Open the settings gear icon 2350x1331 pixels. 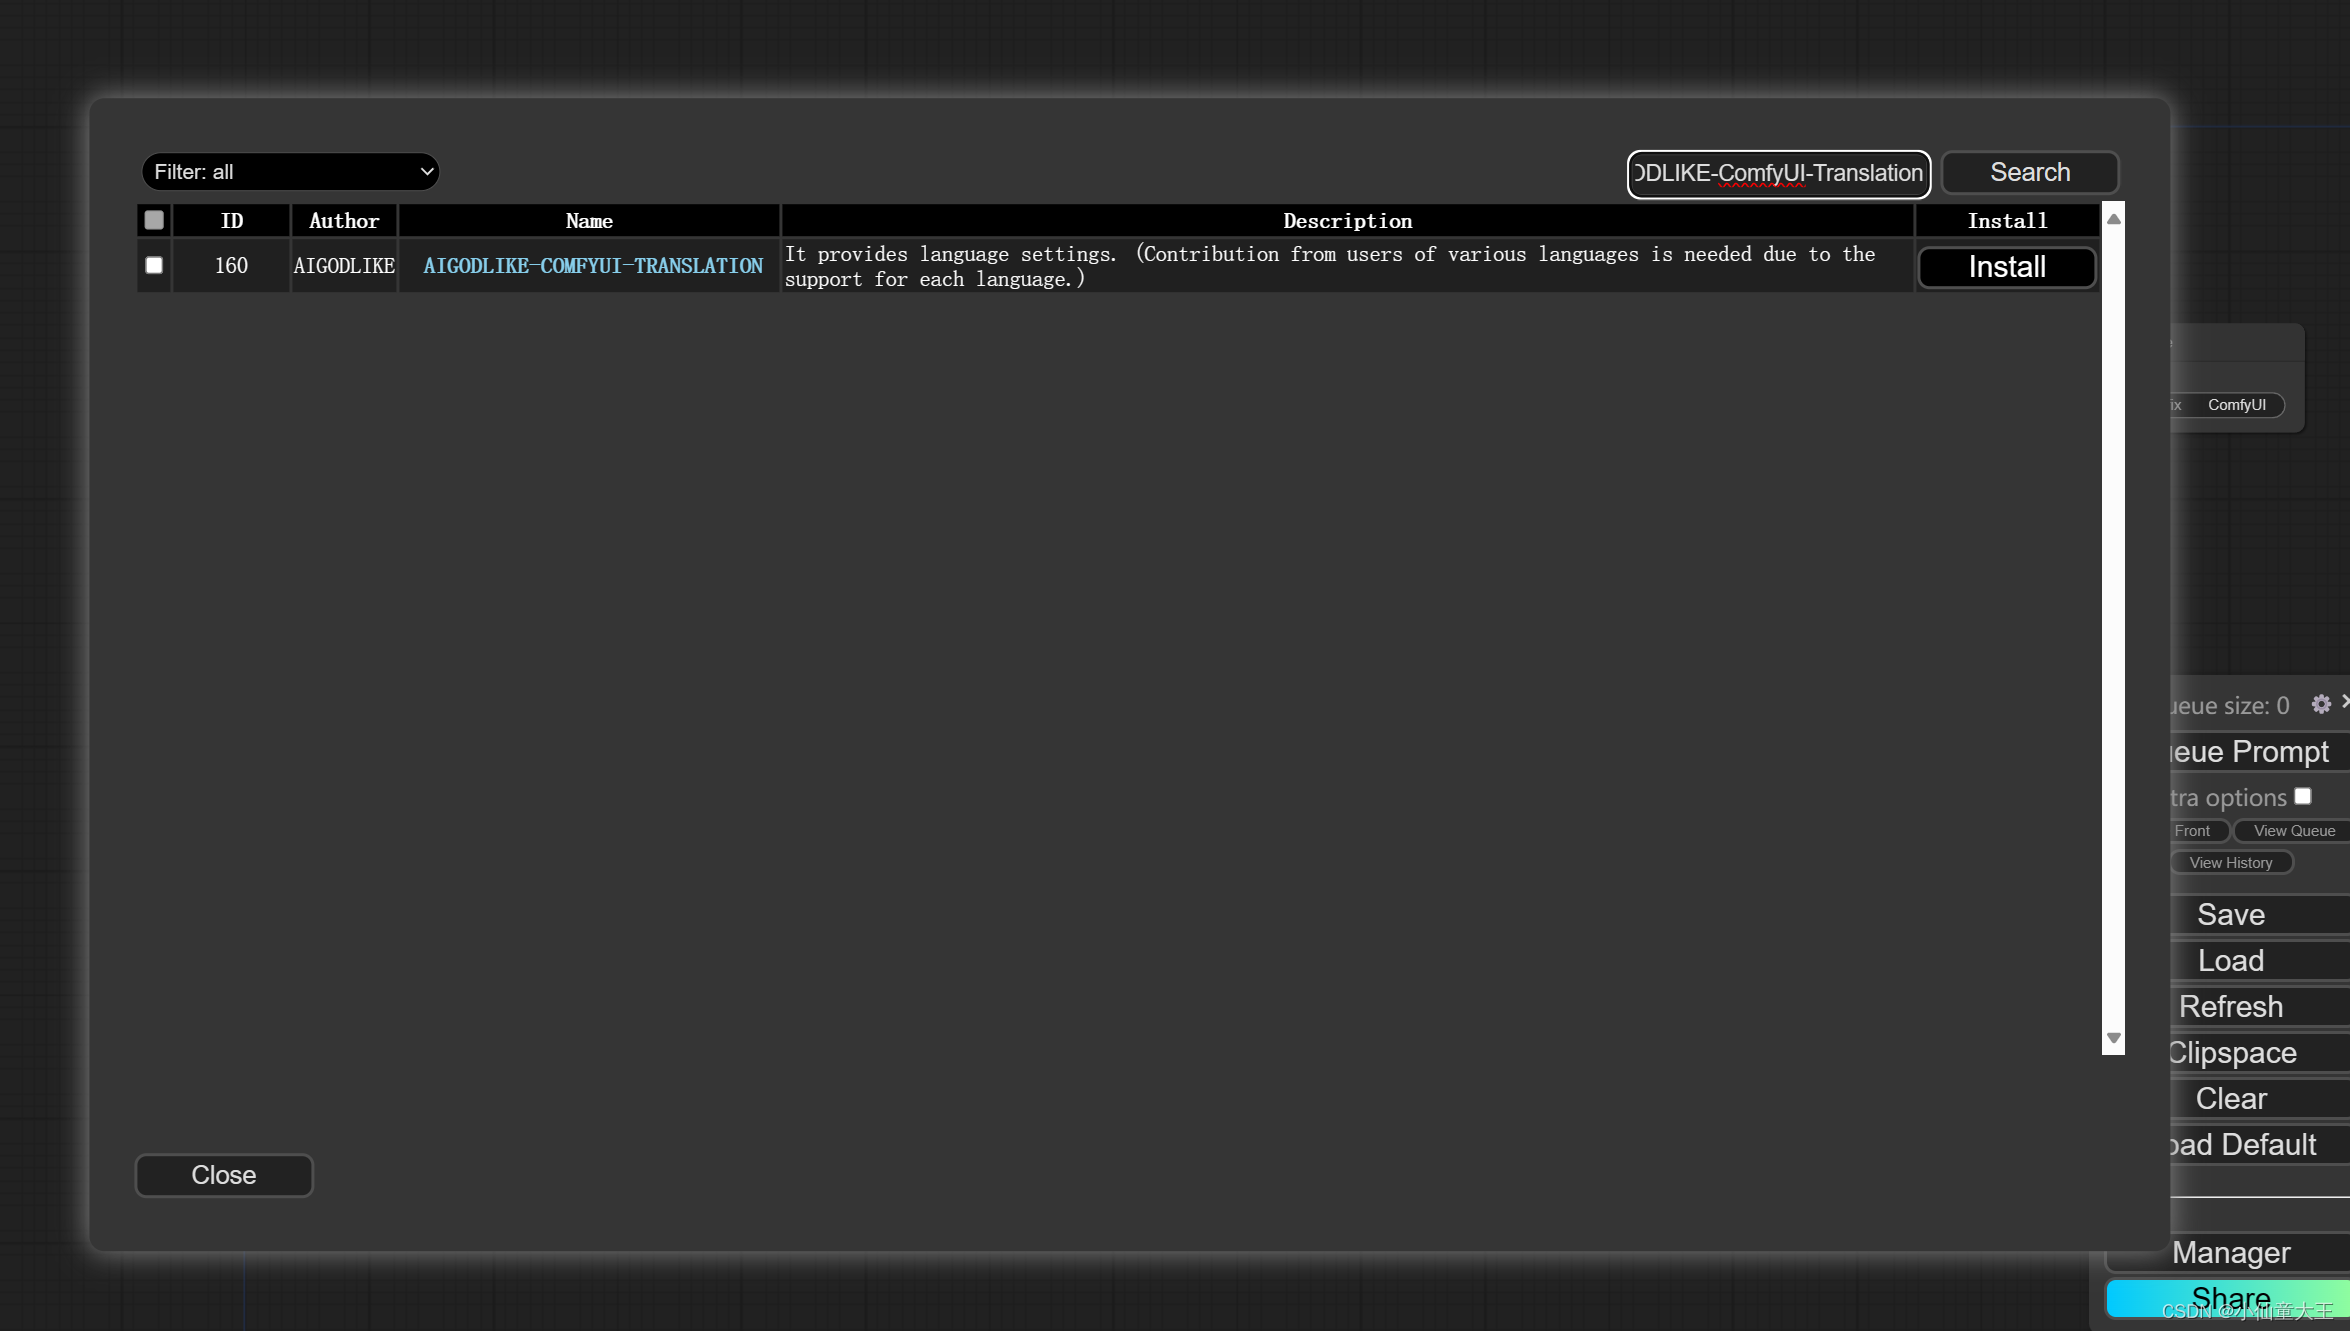click(2320, 705)
